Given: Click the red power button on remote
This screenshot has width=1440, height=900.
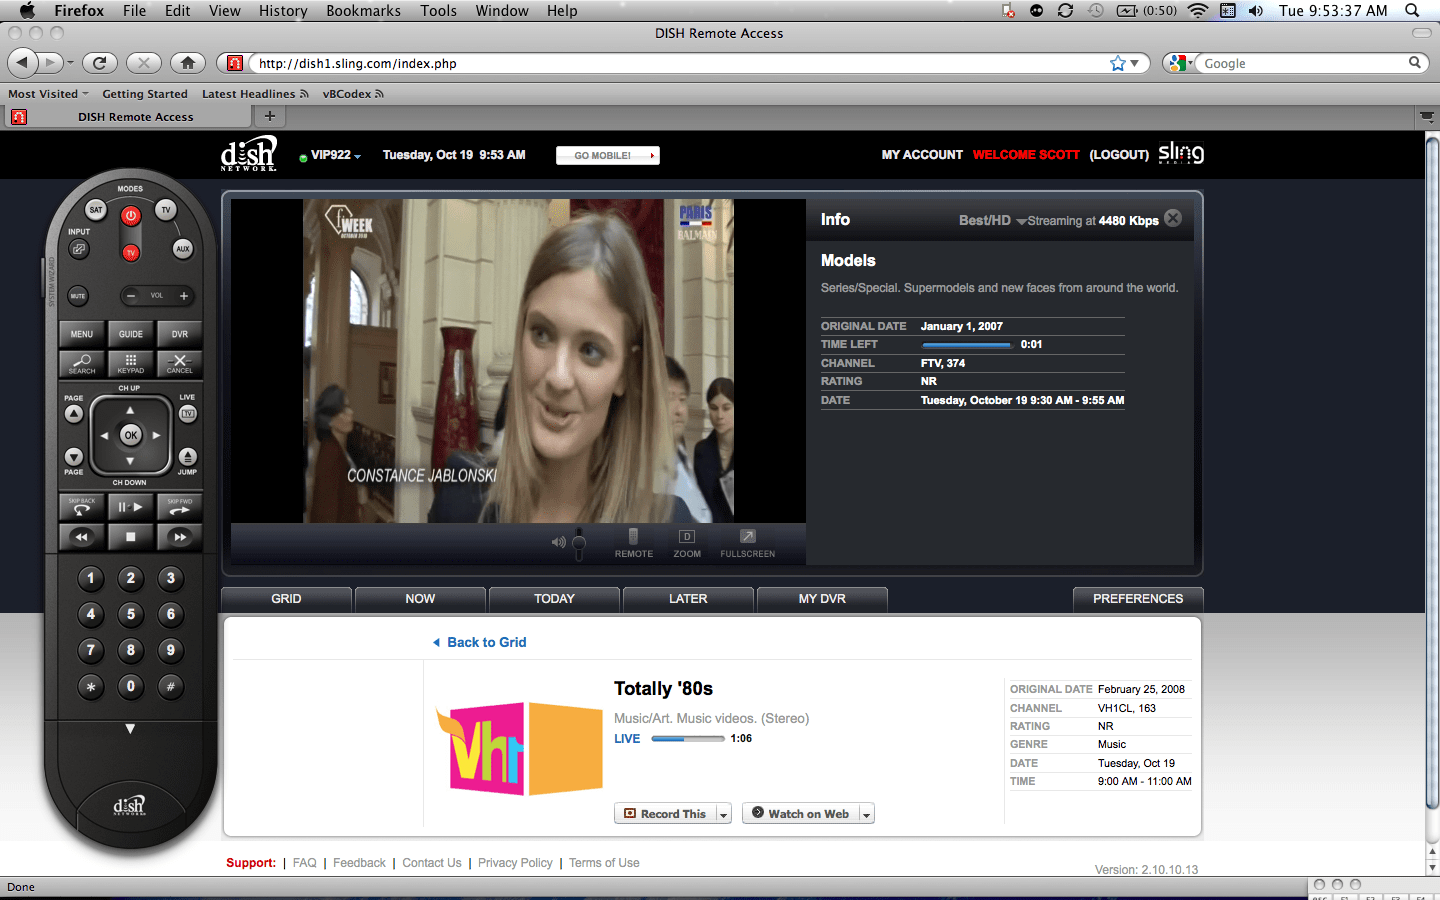Looking at the screenshot, I should click(131, 215).
